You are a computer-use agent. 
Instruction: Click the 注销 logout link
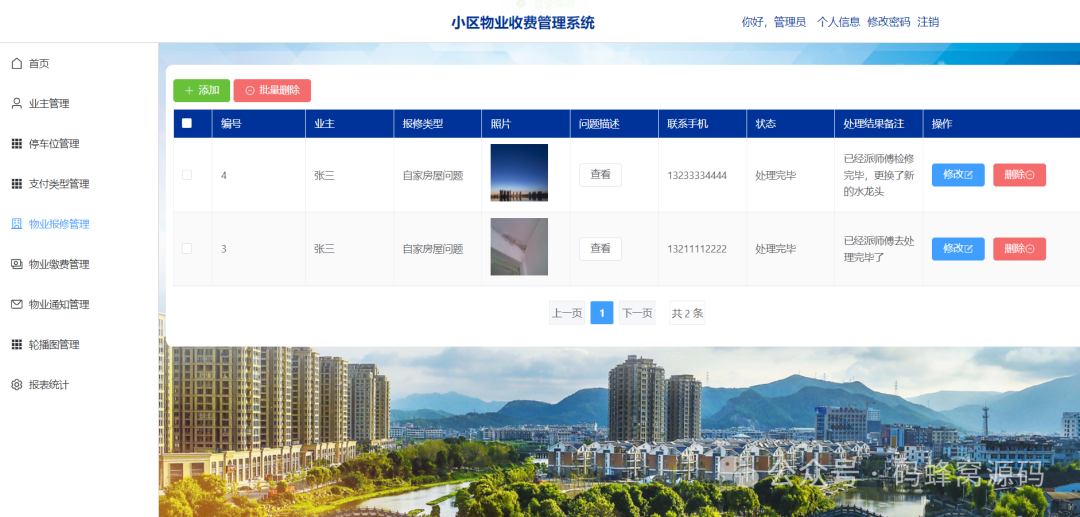928,22
